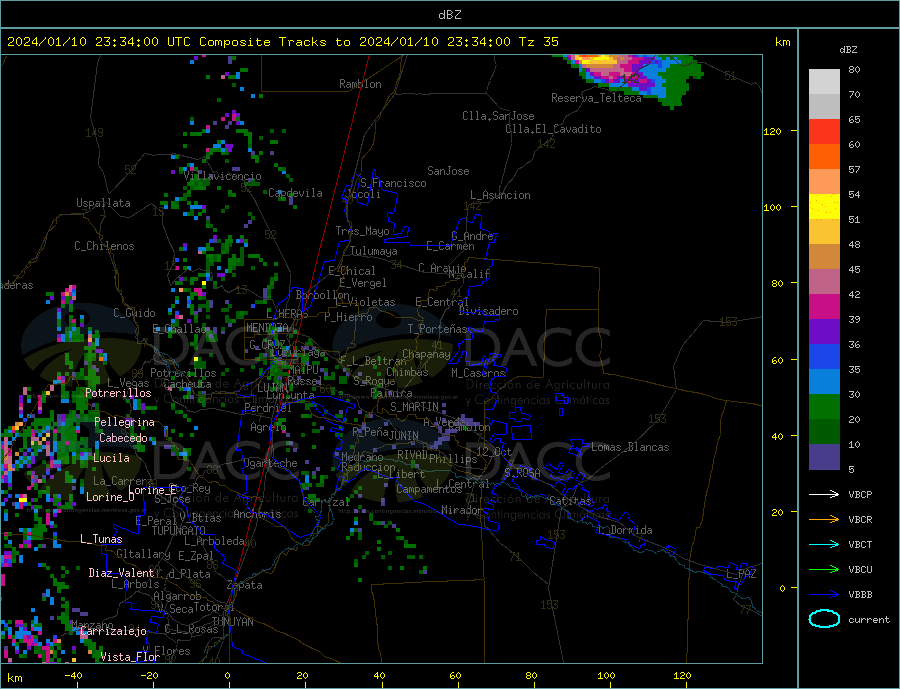Click the dBZ title at top
This screenshot has width=900, height=689.
(x=449, y=15)
